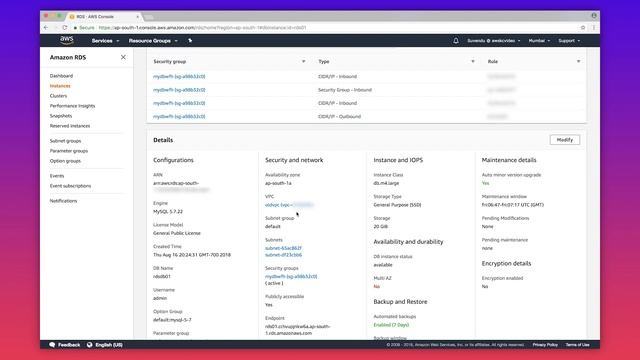This screenshot has height=360, width=640.
Task: Click the MySQL 5.7.22 engine value
Action: coord(168,212)
